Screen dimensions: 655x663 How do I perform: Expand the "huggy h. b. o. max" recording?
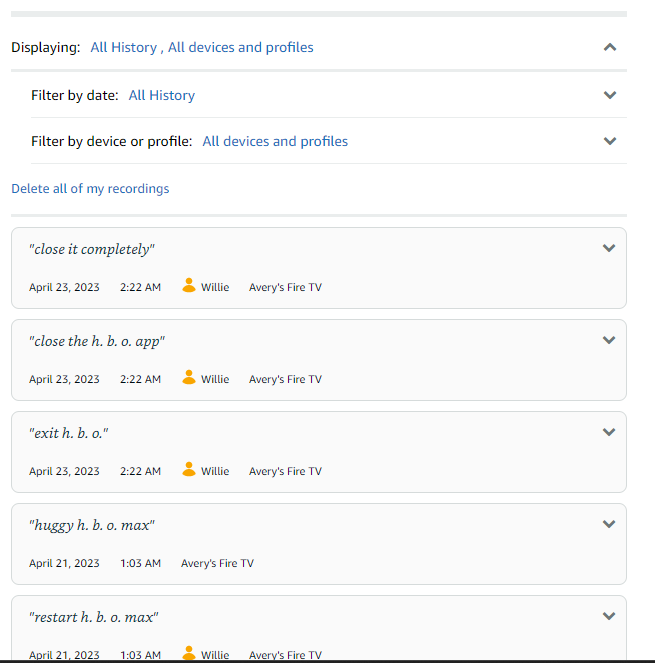click(x=609, y=524)
